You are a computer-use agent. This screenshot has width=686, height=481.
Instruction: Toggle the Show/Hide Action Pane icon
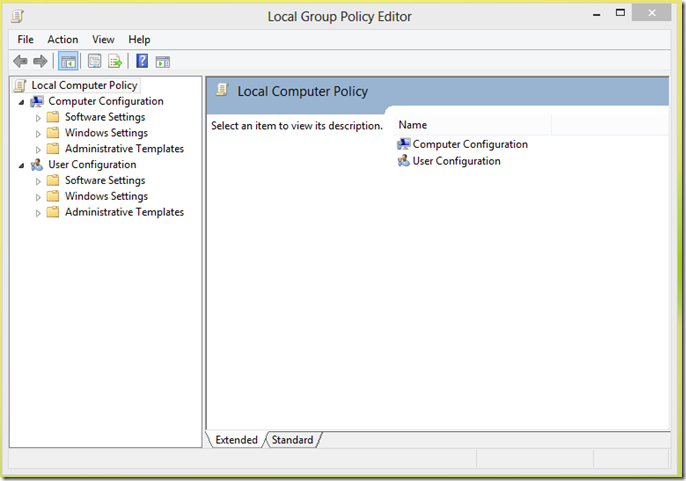pyautogui.click(x=163, y=62)
